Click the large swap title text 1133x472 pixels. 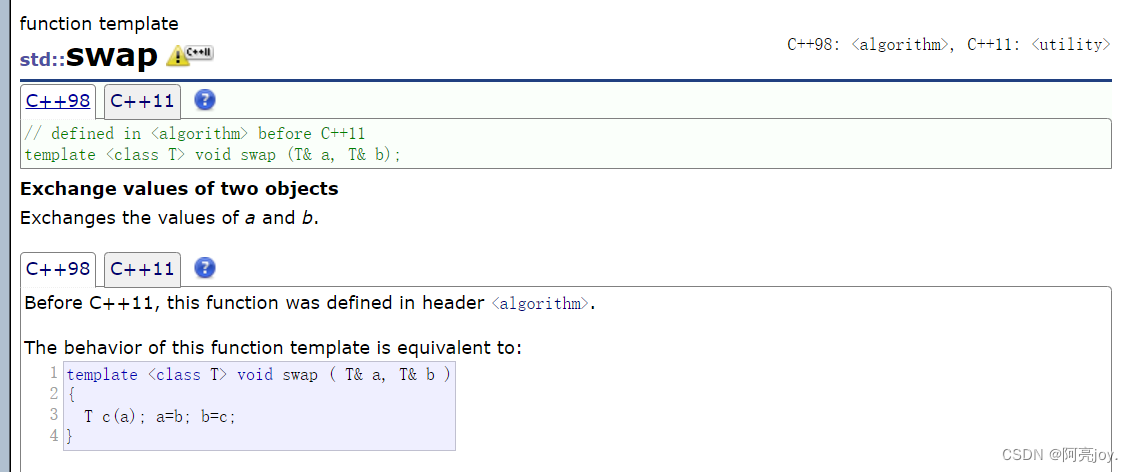coord(112,55)
